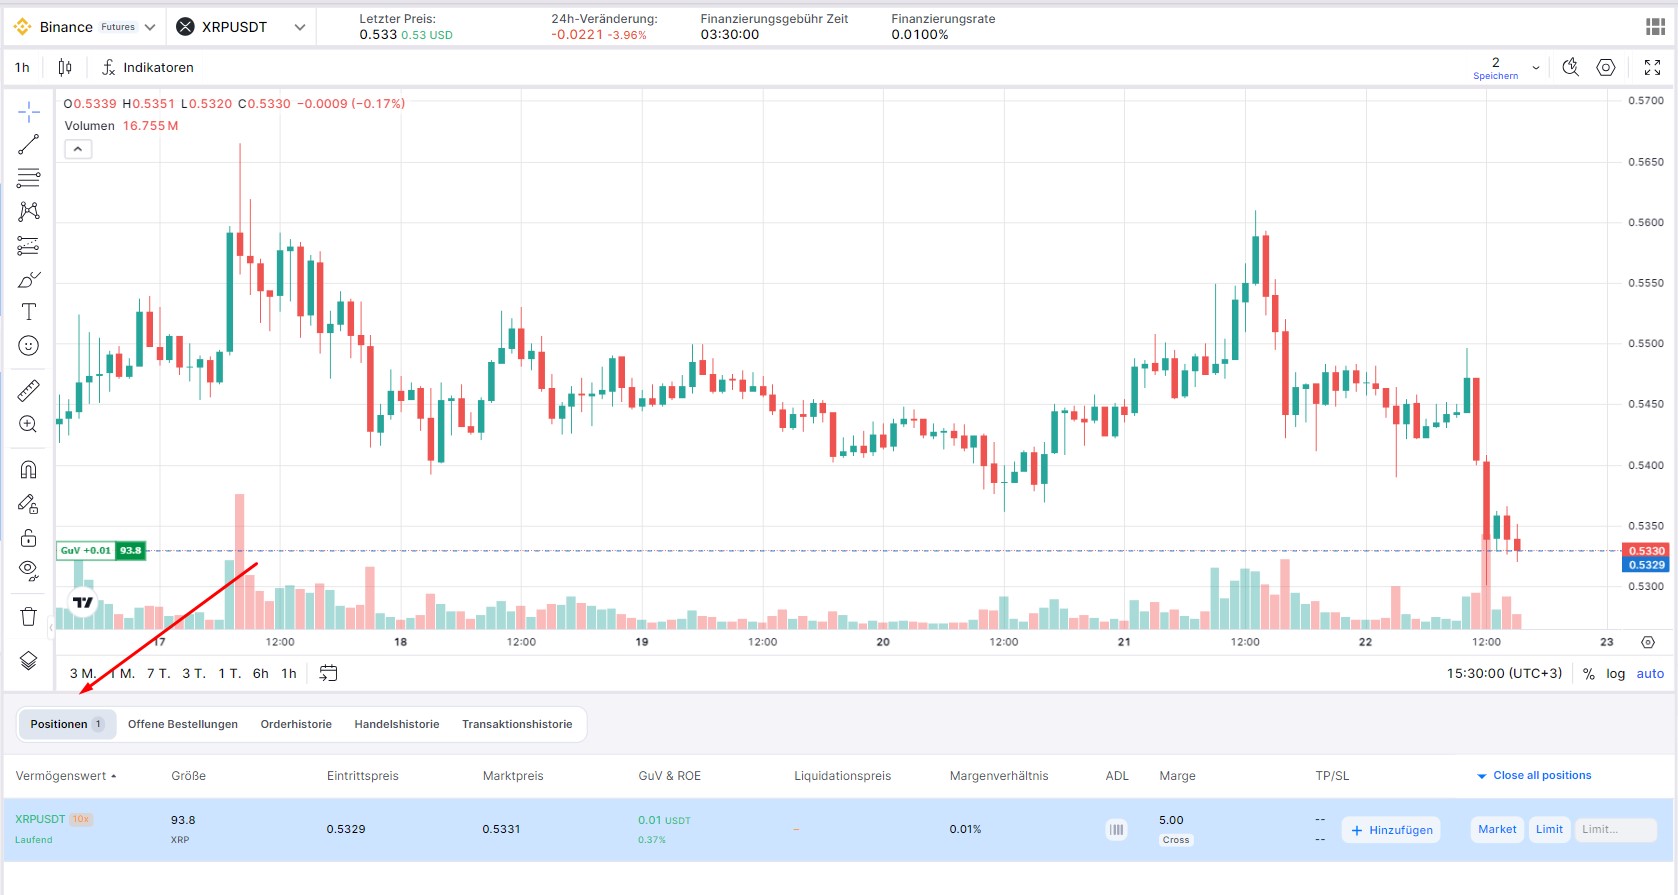The width and height of the screenshot is (1678, 895).
Task: Open the go-to-date calendar icon
Action: (328, 673)
